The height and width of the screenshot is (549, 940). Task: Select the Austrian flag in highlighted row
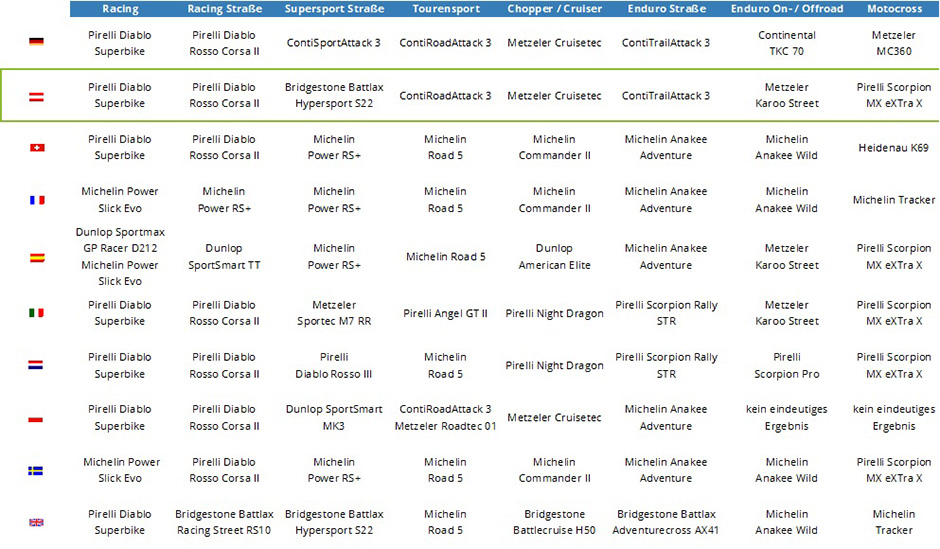click(x=36, y=96)
